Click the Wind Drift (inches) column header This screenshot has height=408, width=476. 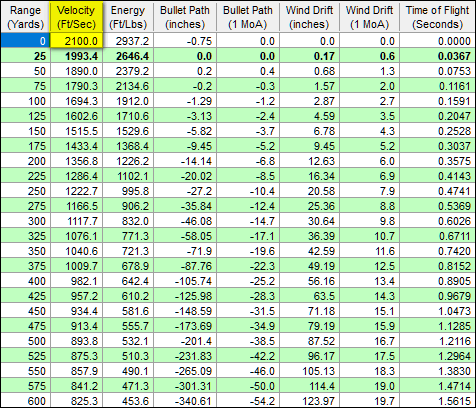[309, 17]
